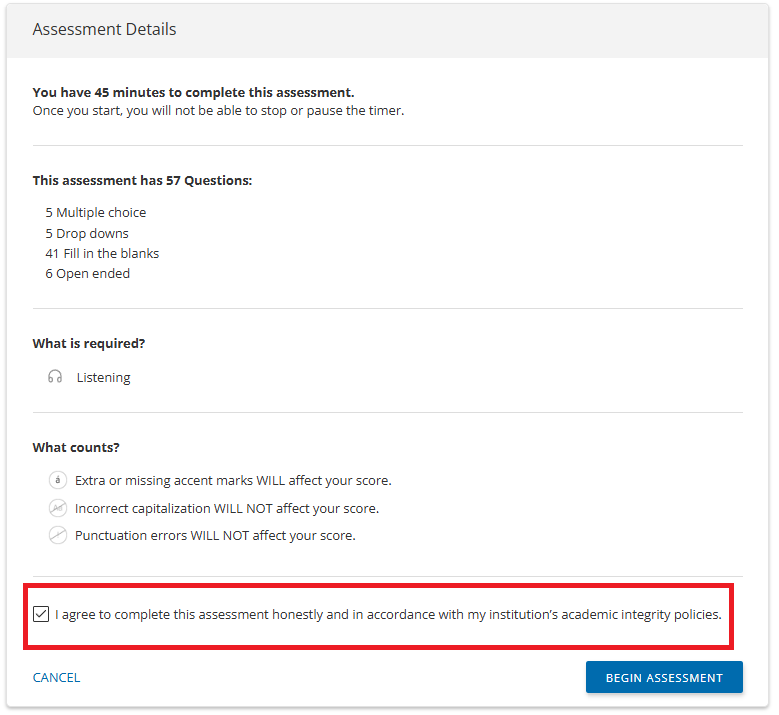Click the BEGIN ASSESSMENT button
The height and width of the screenshot is (715, 779).
(x=664, y=677)
